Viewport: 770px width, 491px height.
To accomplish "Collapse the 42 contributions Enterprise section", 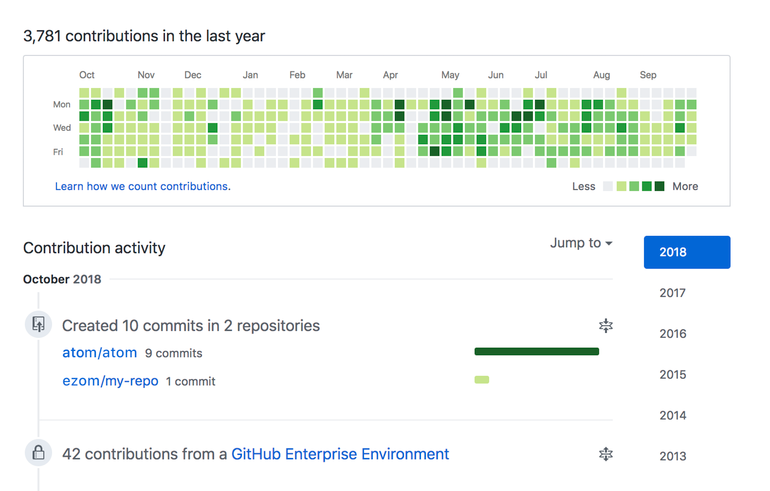I will pos(605,454).
